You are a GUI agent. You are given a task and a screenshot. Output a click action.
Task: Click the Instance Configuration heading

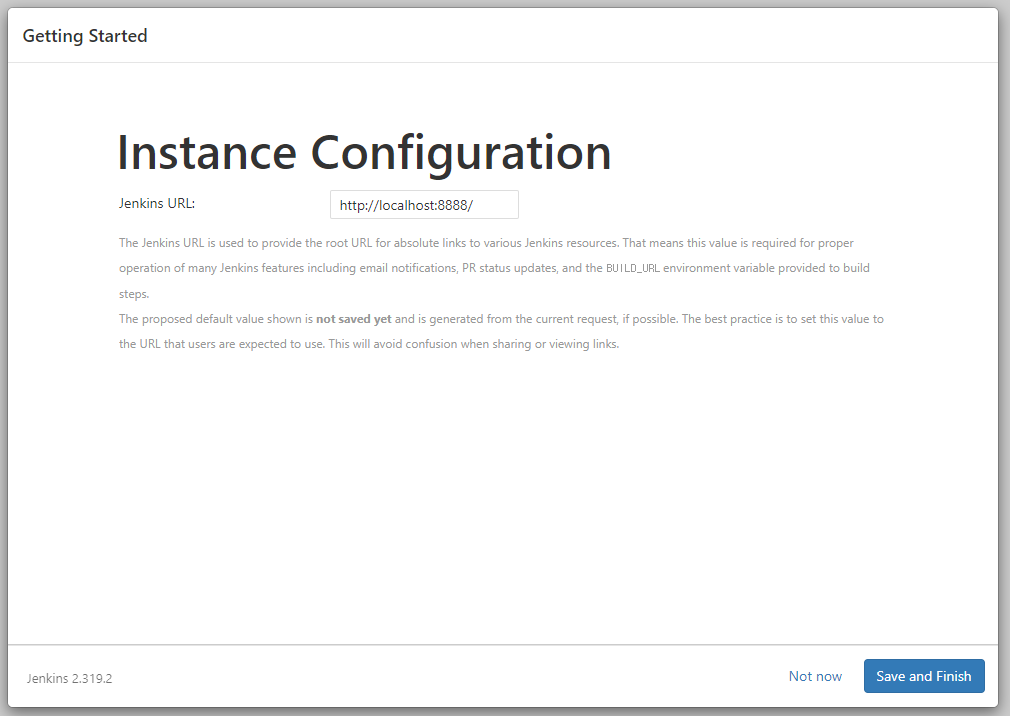pyautogui.click(x=364, y=153)
